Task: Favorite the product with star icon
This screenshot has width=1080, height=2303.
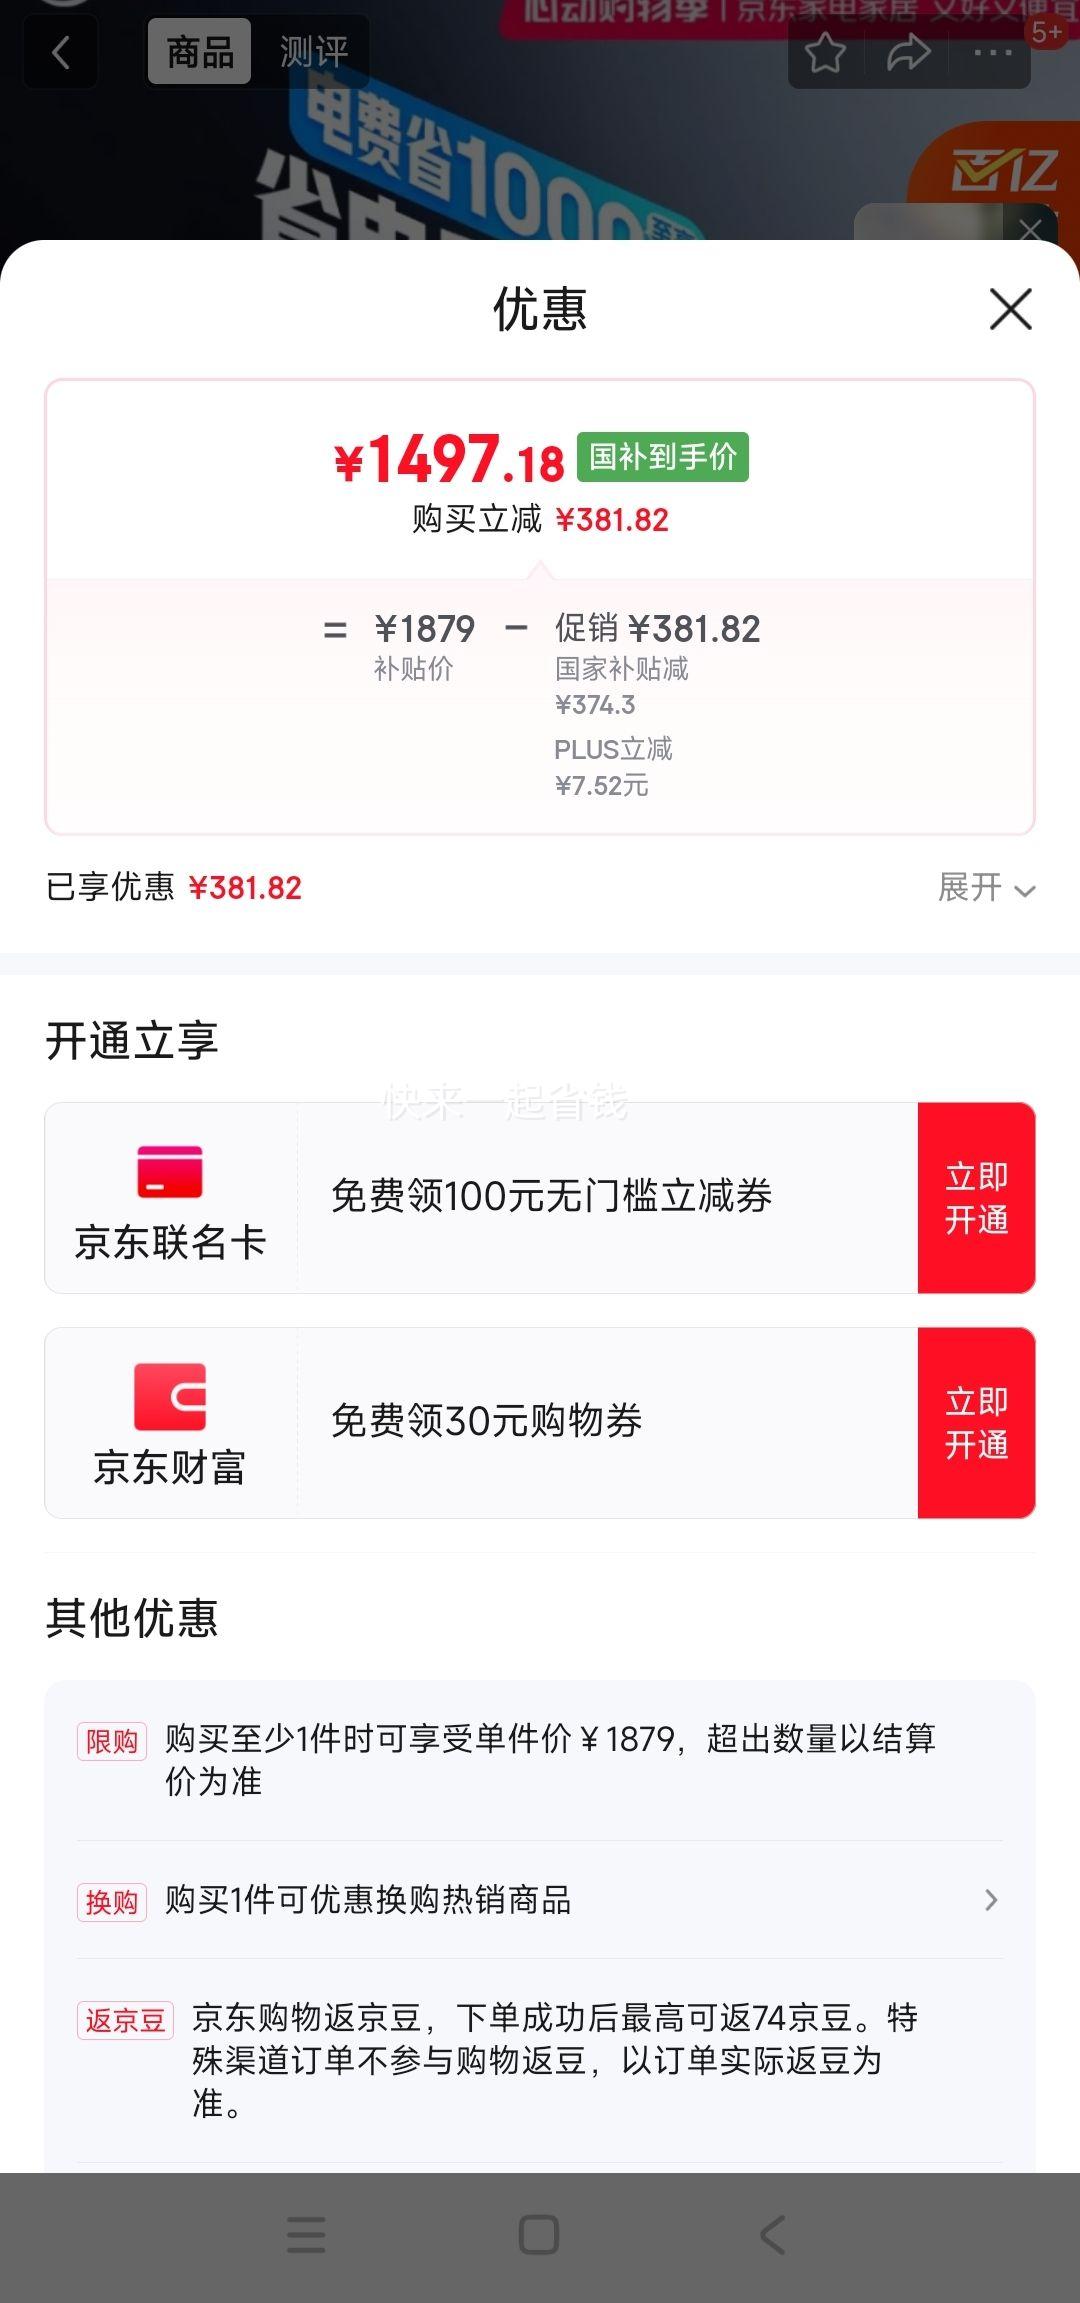Action: coord(825,53)
